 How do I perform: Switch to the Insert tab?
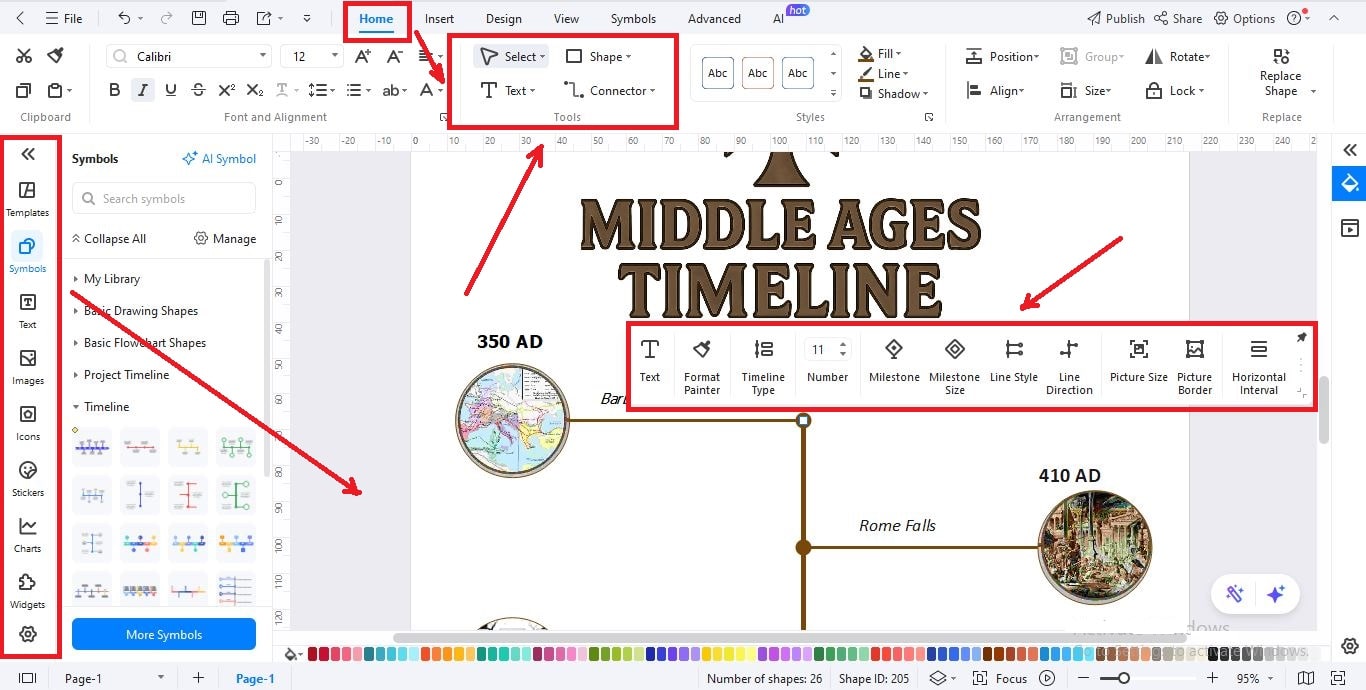[439, 18]
